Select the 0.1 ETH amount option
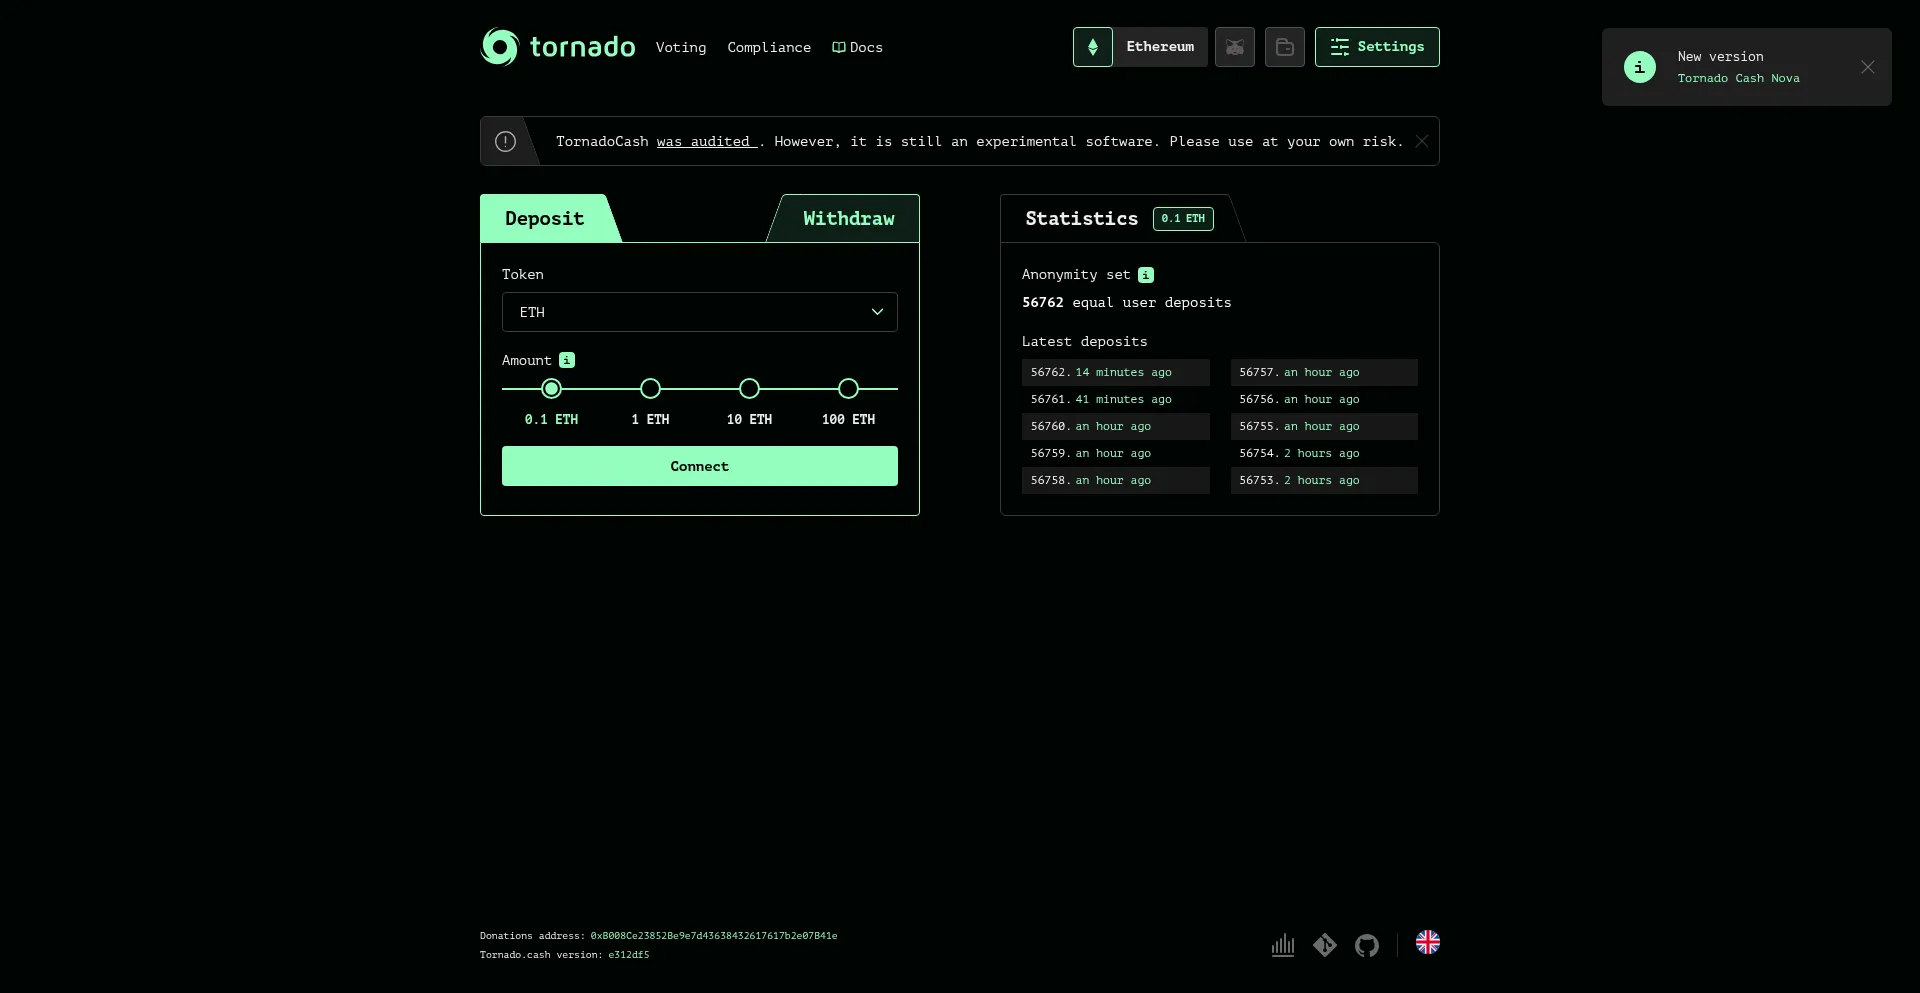 pyautogui.click(x=551, y=389)
